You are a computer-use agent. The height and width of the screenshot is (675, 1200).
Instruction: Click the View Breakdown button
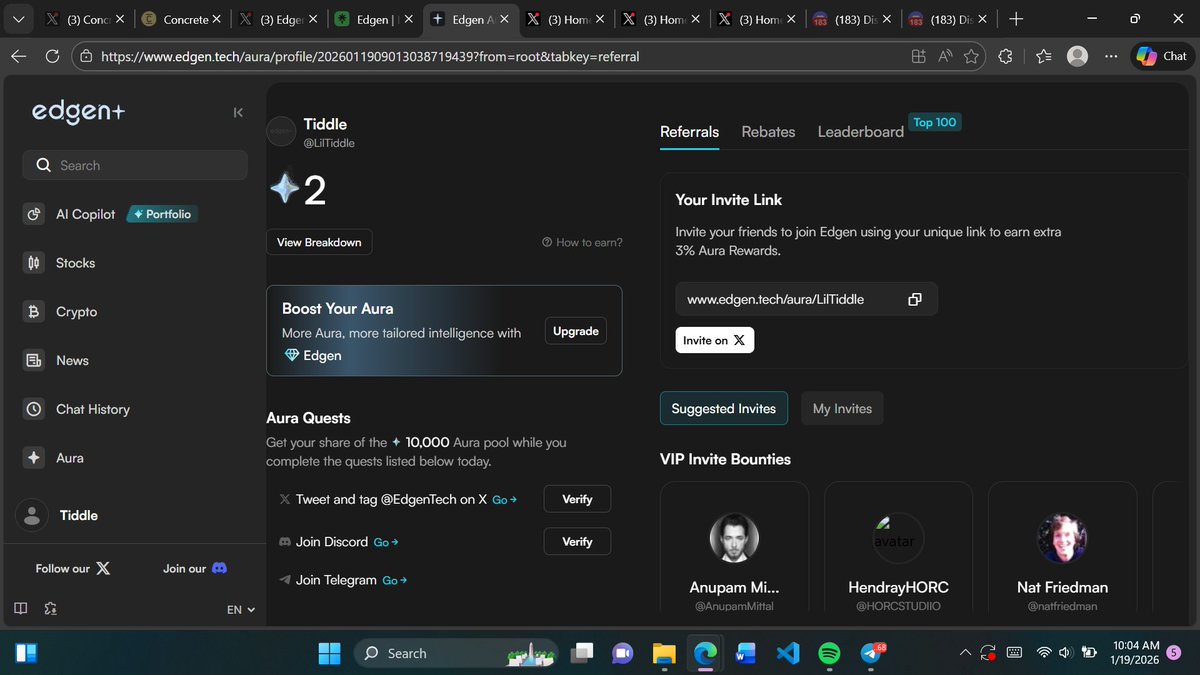click(319, 242)
